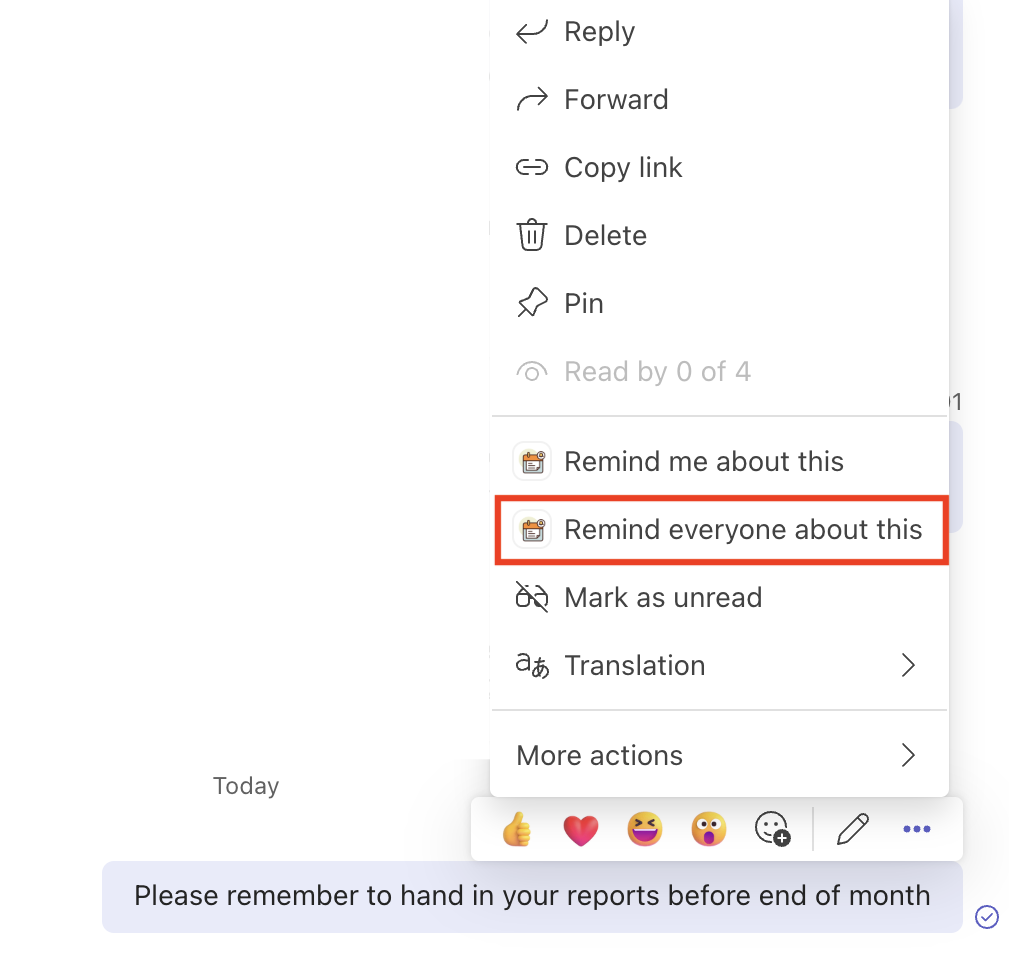Image resolution: width=1009 pixels, height=955 pixels.
Task: React with the surprised face emoji
Action: pos(709,829)
